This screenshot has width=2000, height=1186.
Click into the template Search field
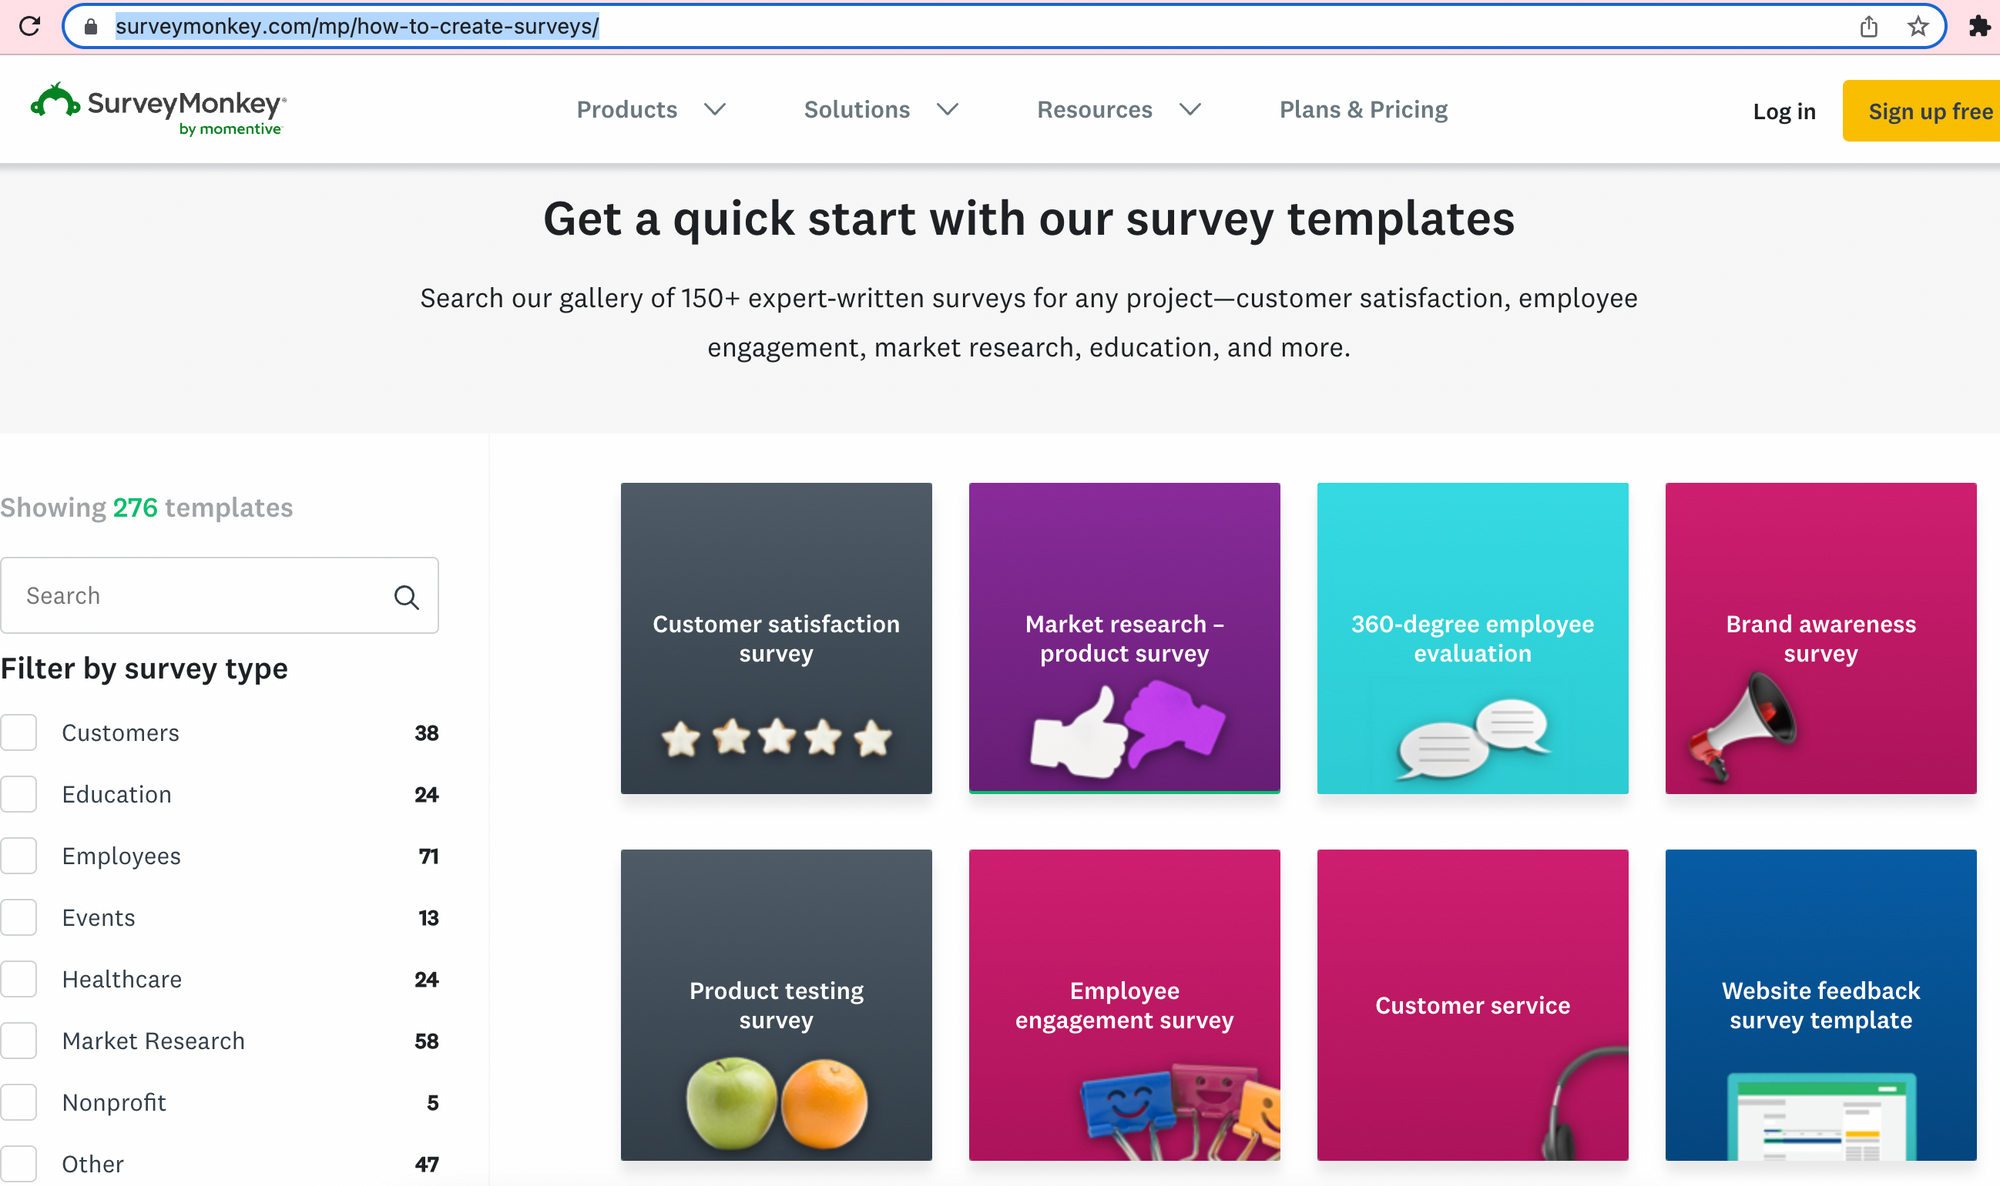[x=200, y=596]
